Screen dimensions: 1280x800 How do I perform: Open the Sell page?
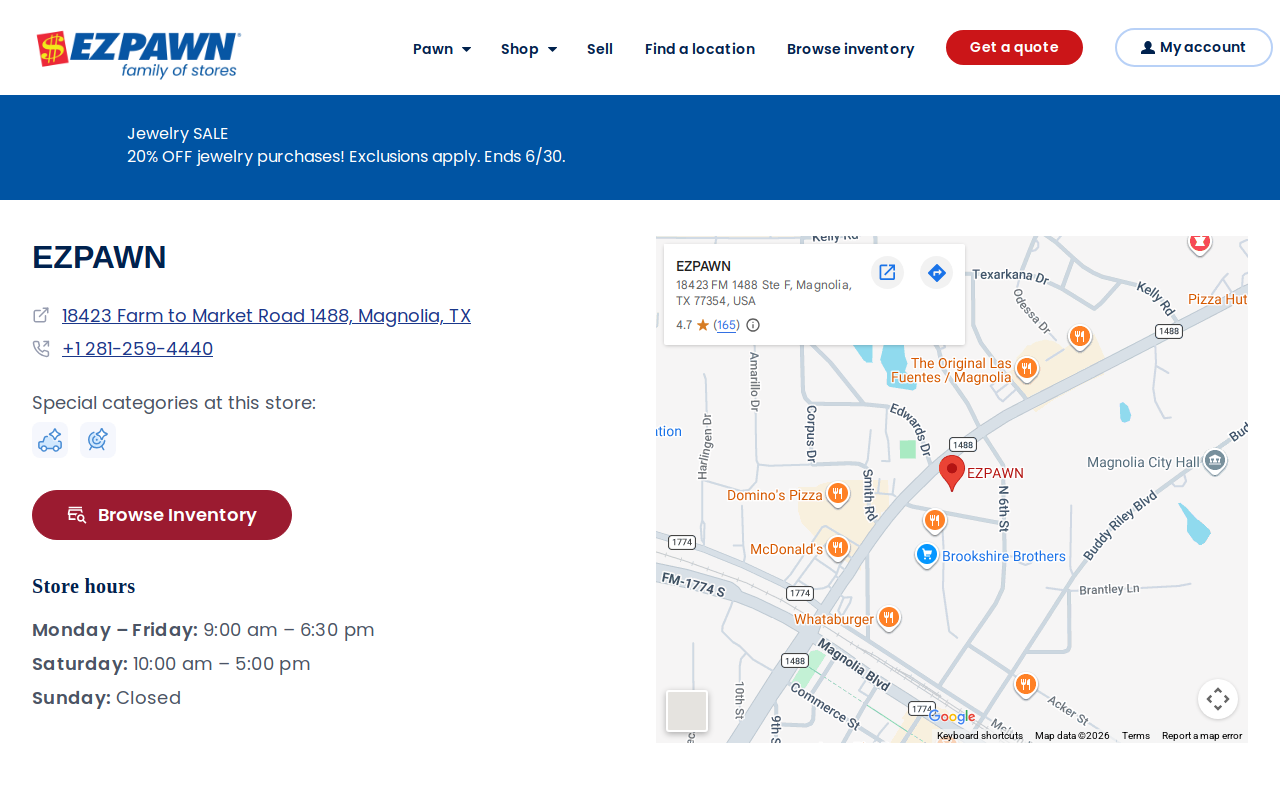point(600,49)
